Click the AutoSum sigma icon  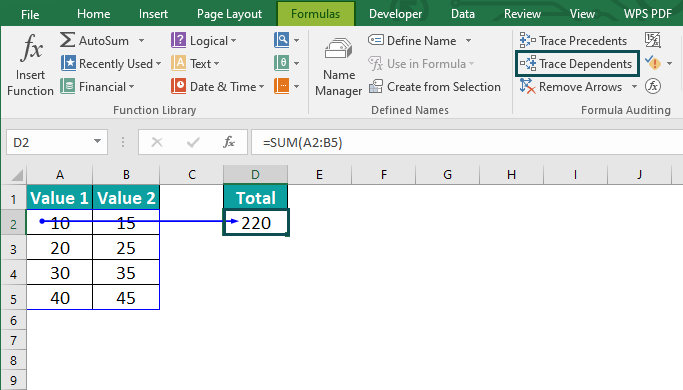click(x=68, y=40)
